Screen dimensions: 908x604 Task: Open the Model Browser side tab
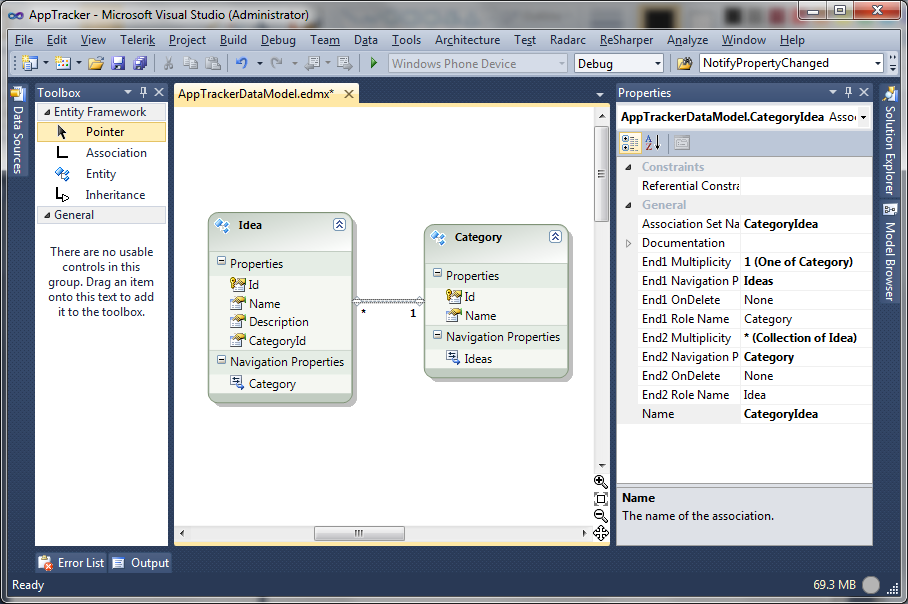pos(889,252)
